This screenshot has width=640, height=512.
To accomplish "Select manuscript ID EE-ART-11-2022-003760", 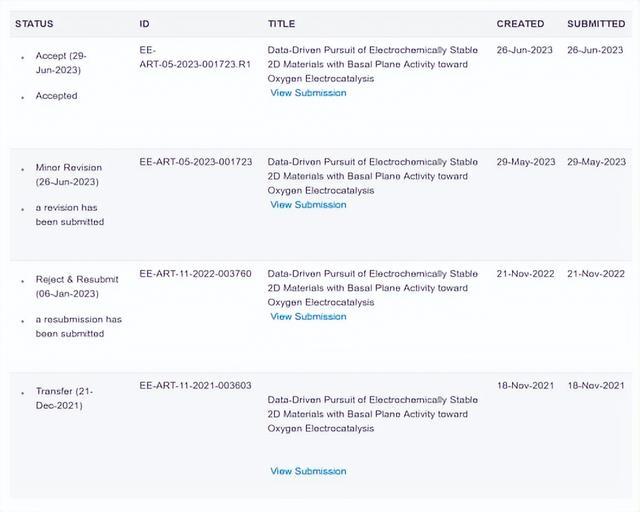I will [x=195, y=273].
